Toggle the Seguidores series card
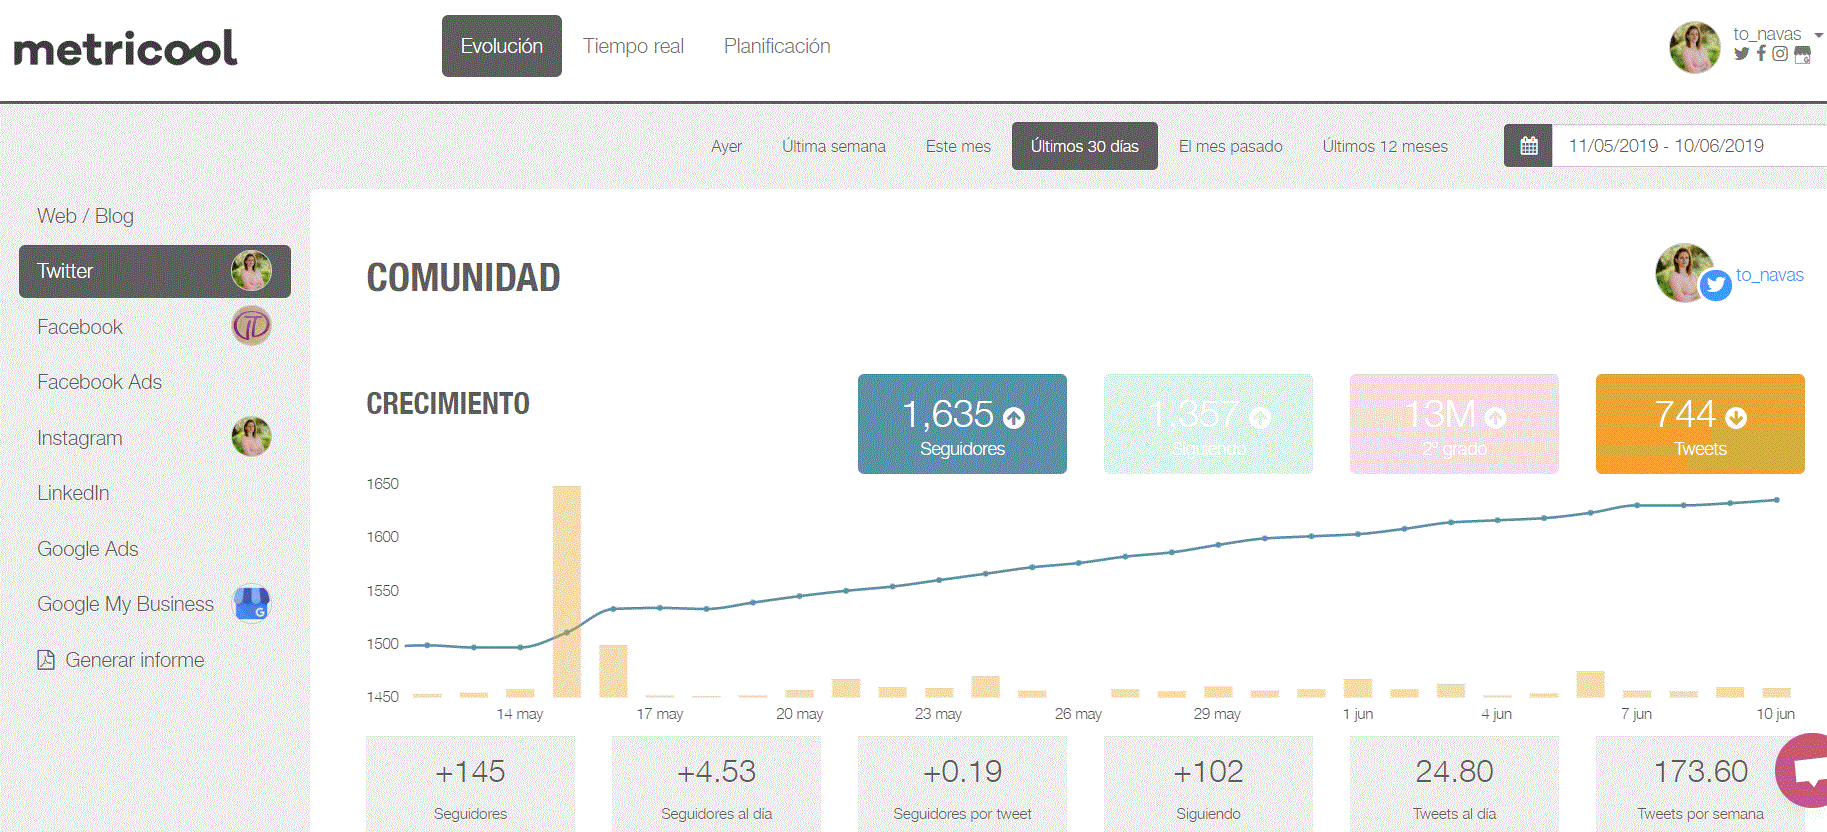The height and width of the screenshot is (832, 1827). pos(962,424)
